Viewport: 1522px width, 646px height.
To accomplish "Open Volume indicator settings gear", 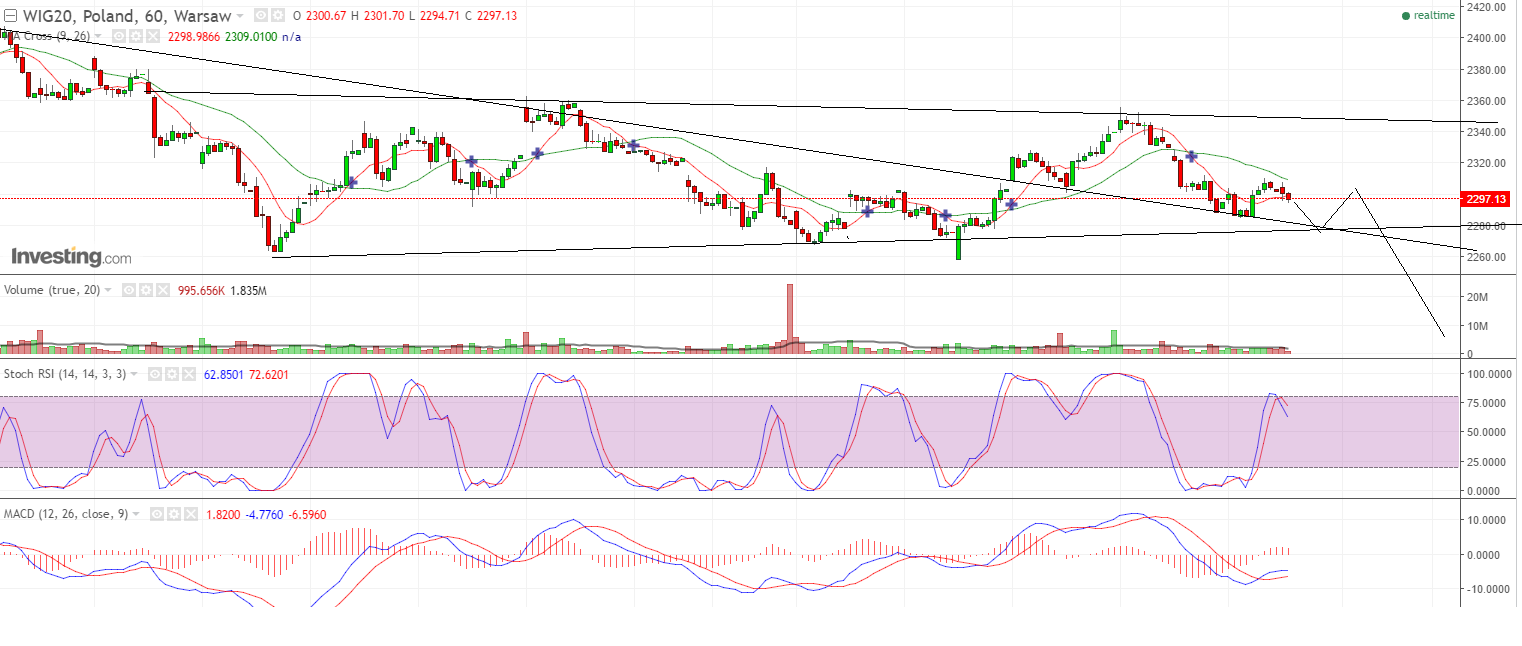I will pos(146,290).
